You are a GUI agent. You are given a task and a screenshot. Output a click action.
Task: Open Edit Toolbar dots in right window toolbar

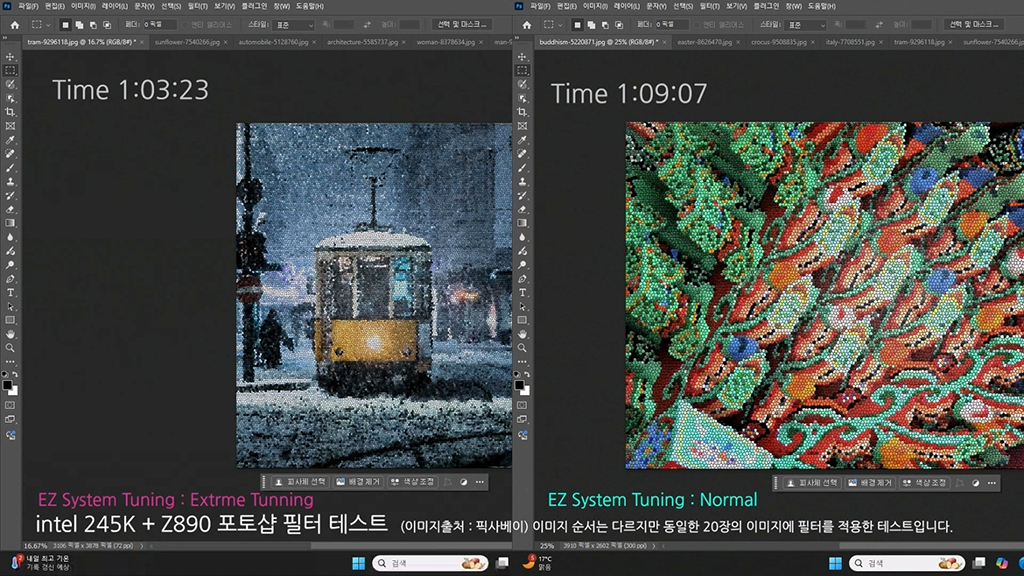[522, 362]
